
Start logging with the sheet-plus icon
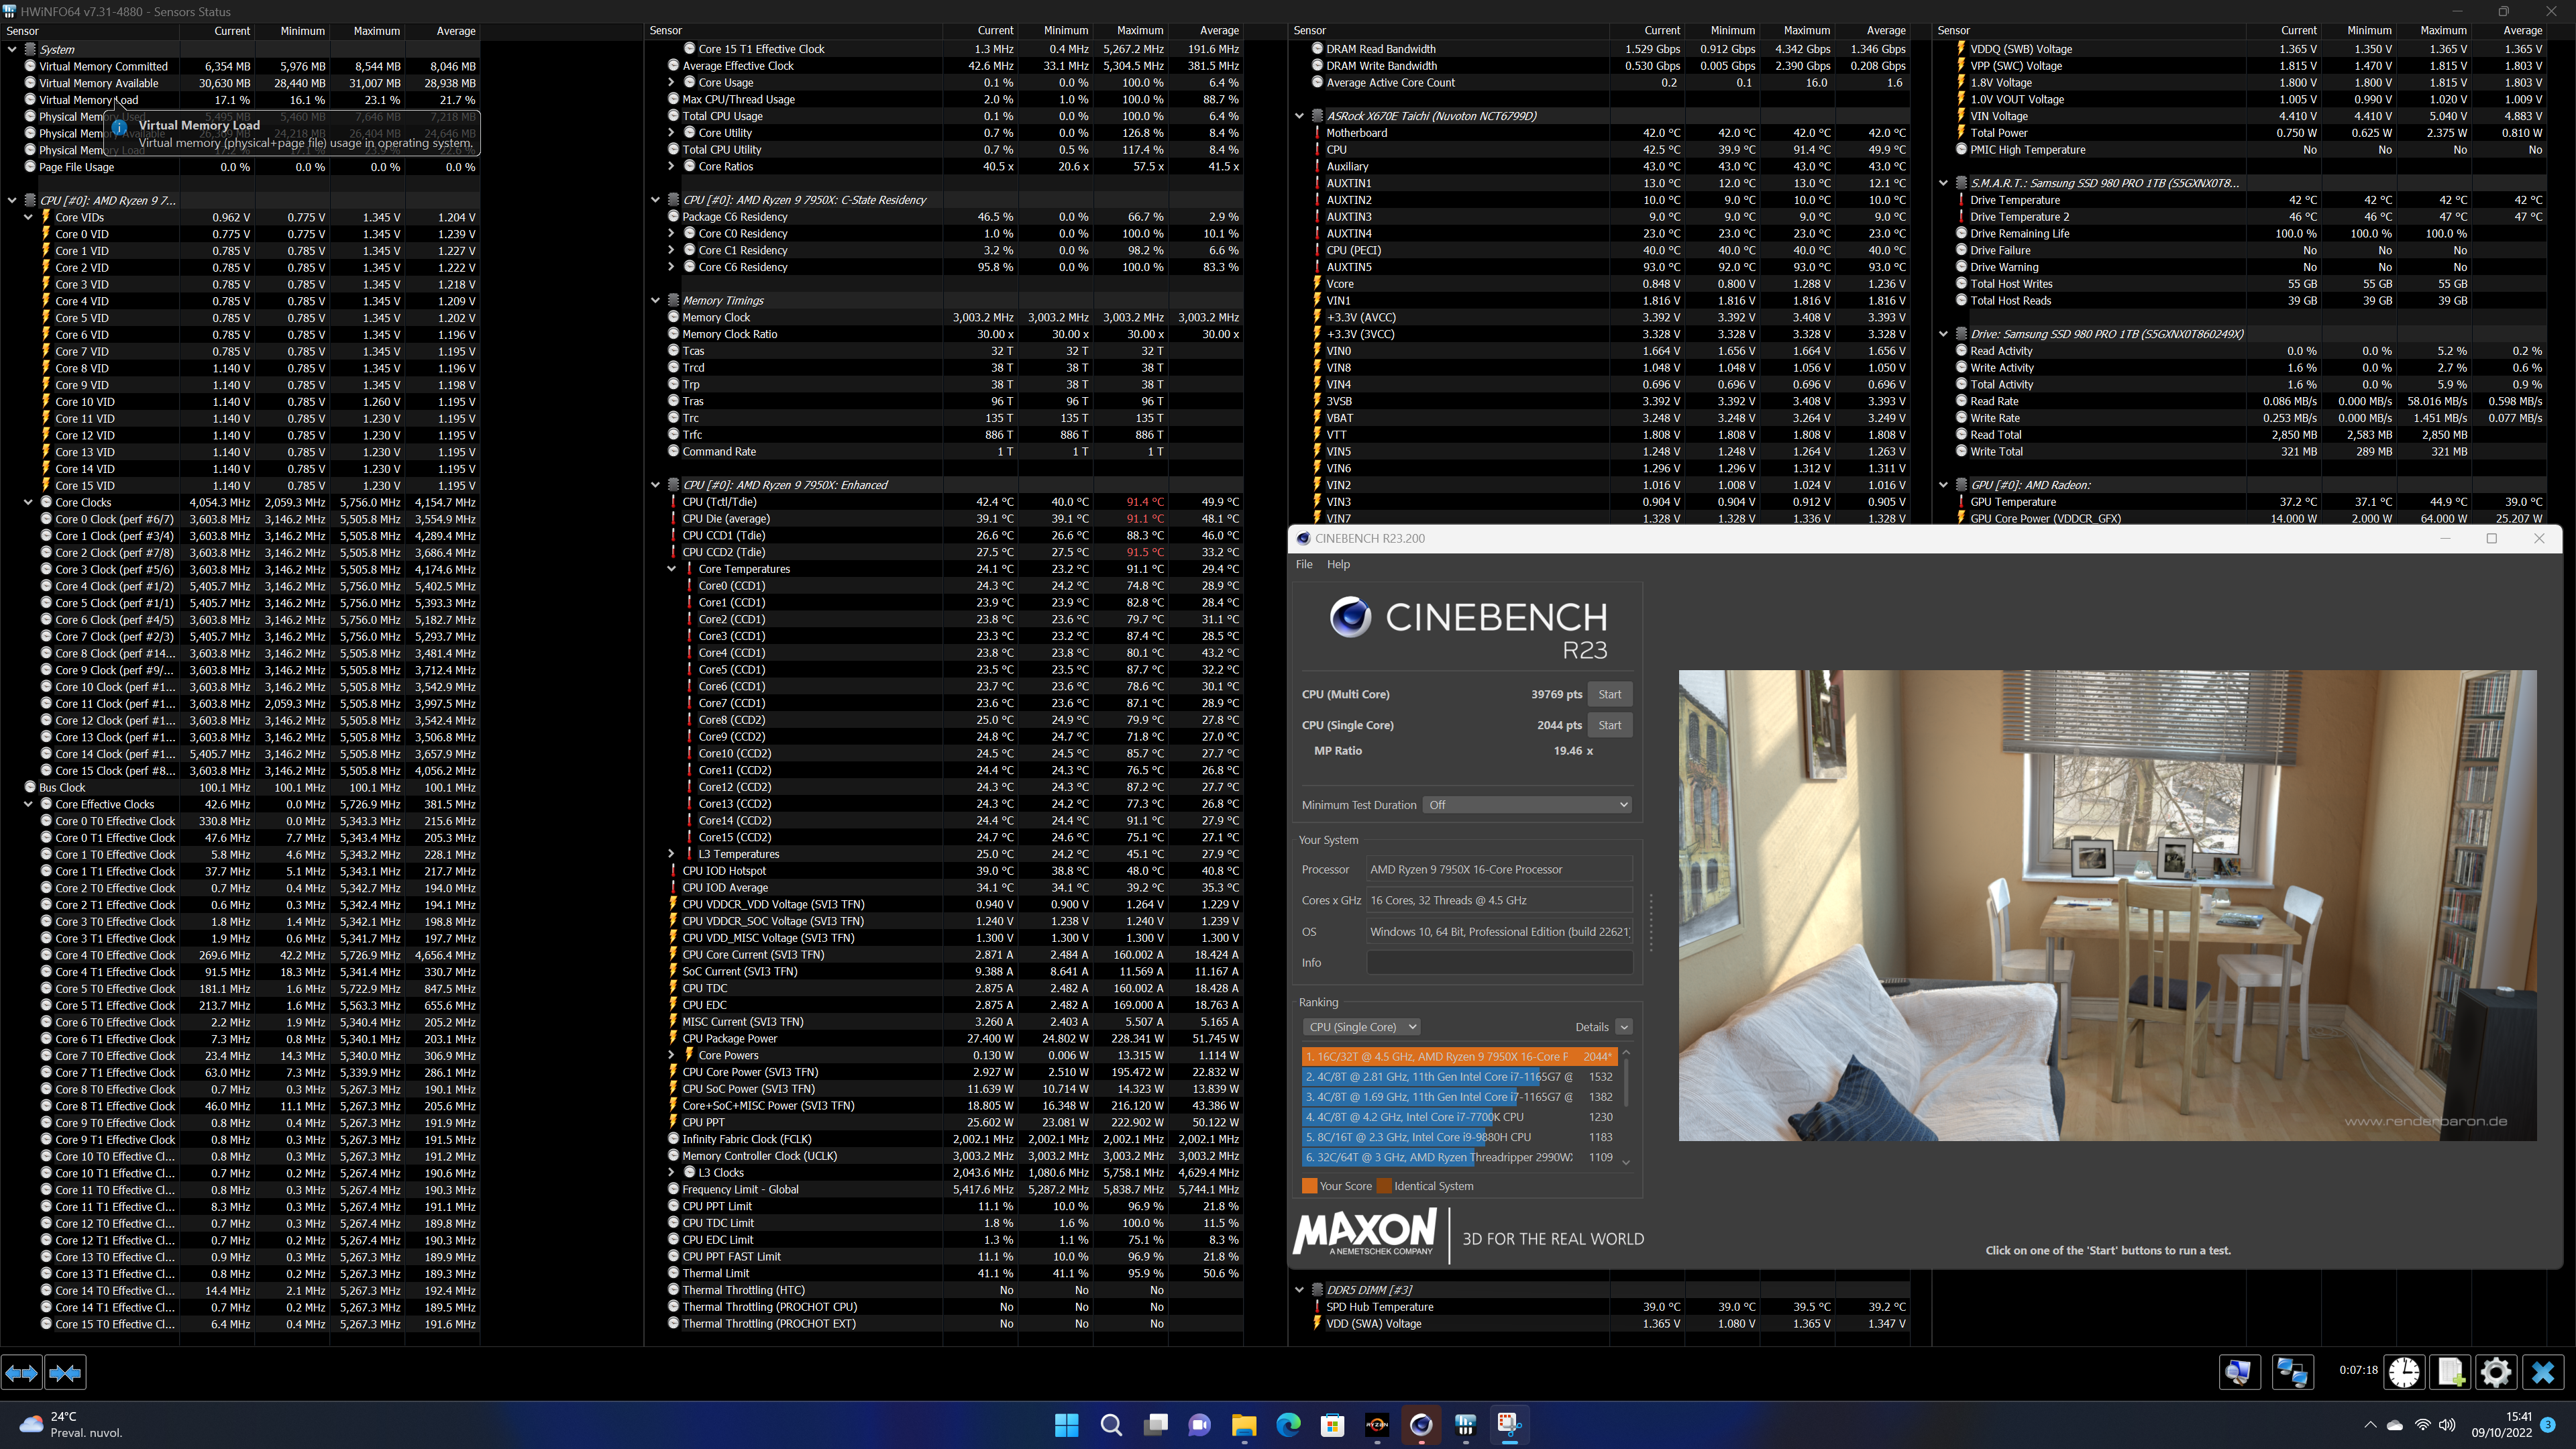(x=2450, y=1372)
